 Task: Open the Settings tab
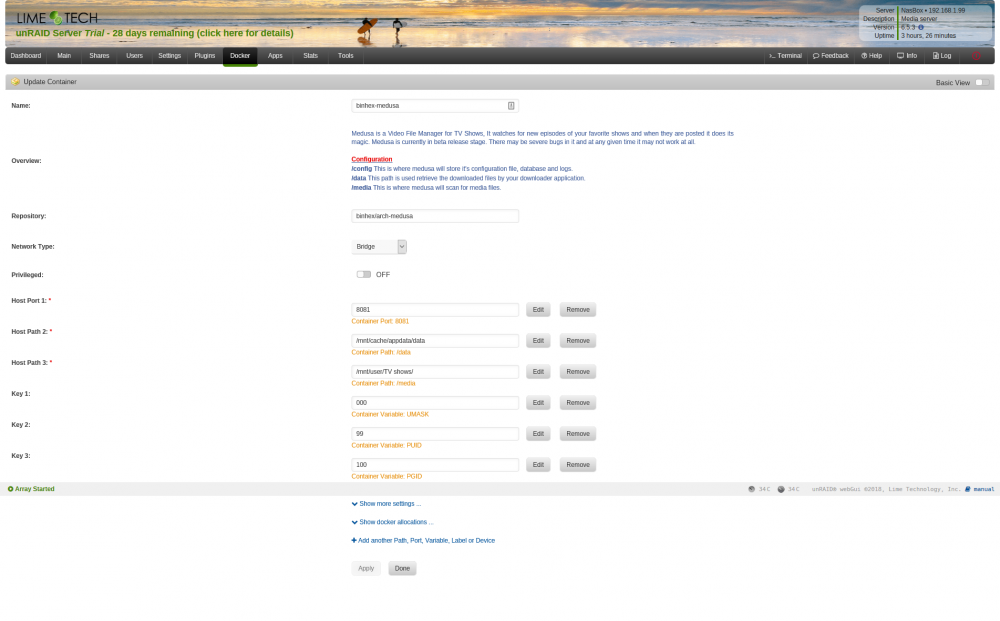(170, 56)
